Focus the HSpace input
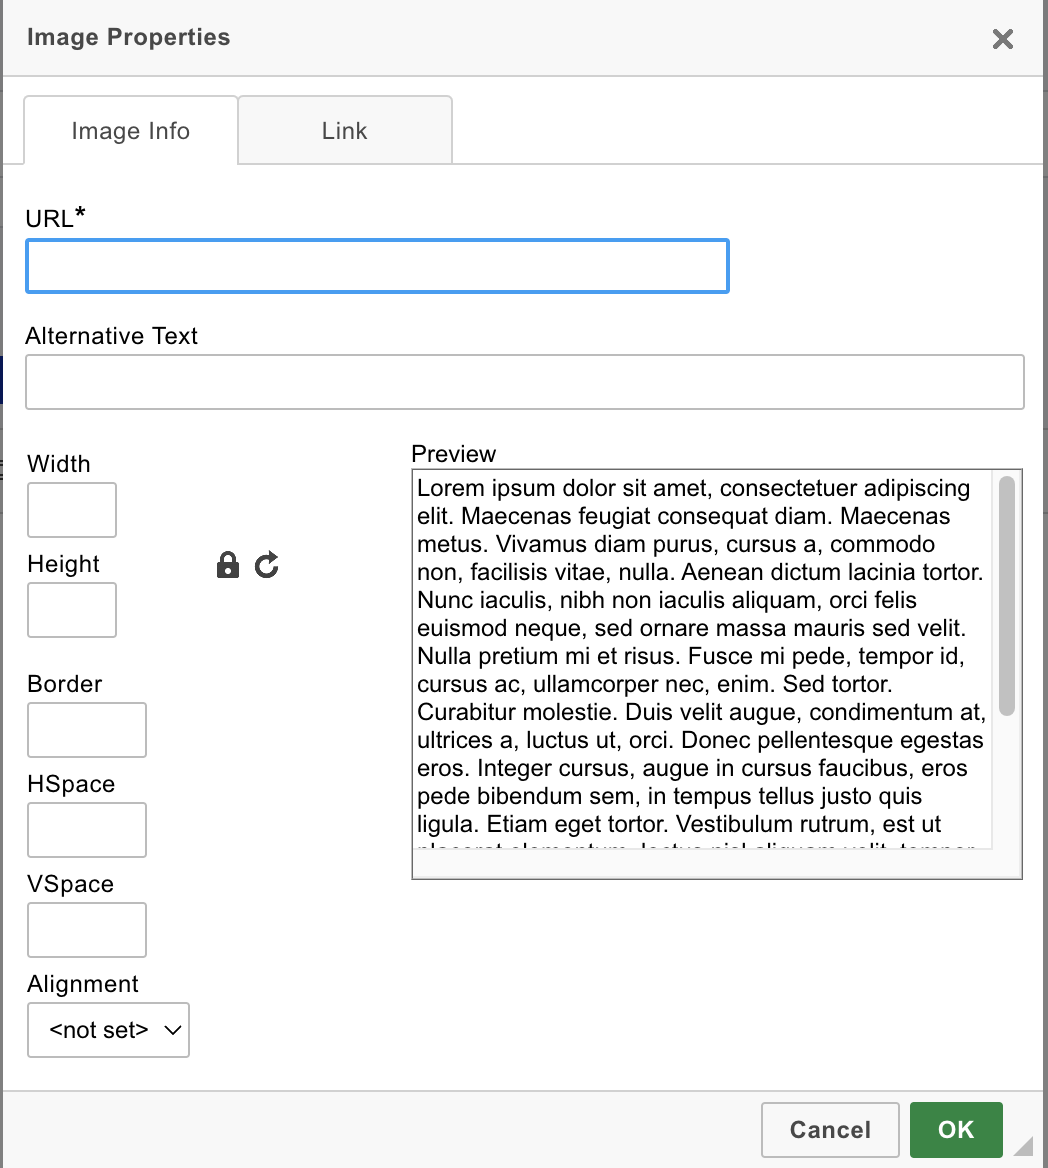 86,830
